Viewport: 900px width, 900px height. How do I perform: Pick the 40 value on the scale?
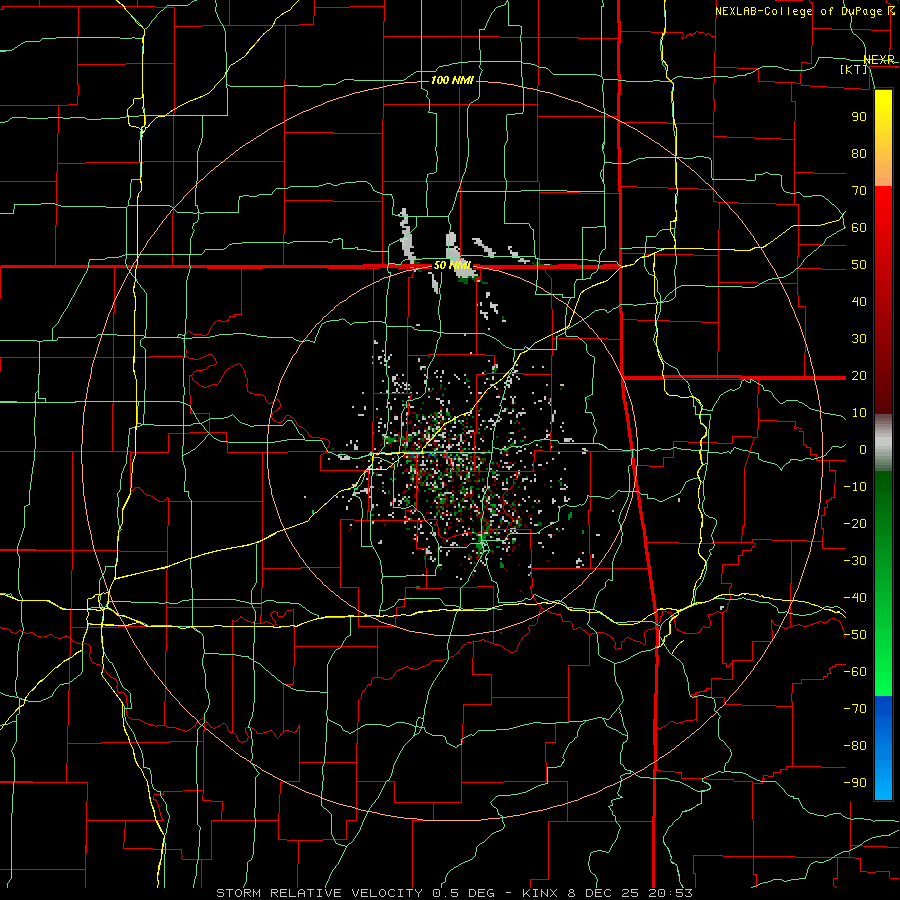[859, 301]
